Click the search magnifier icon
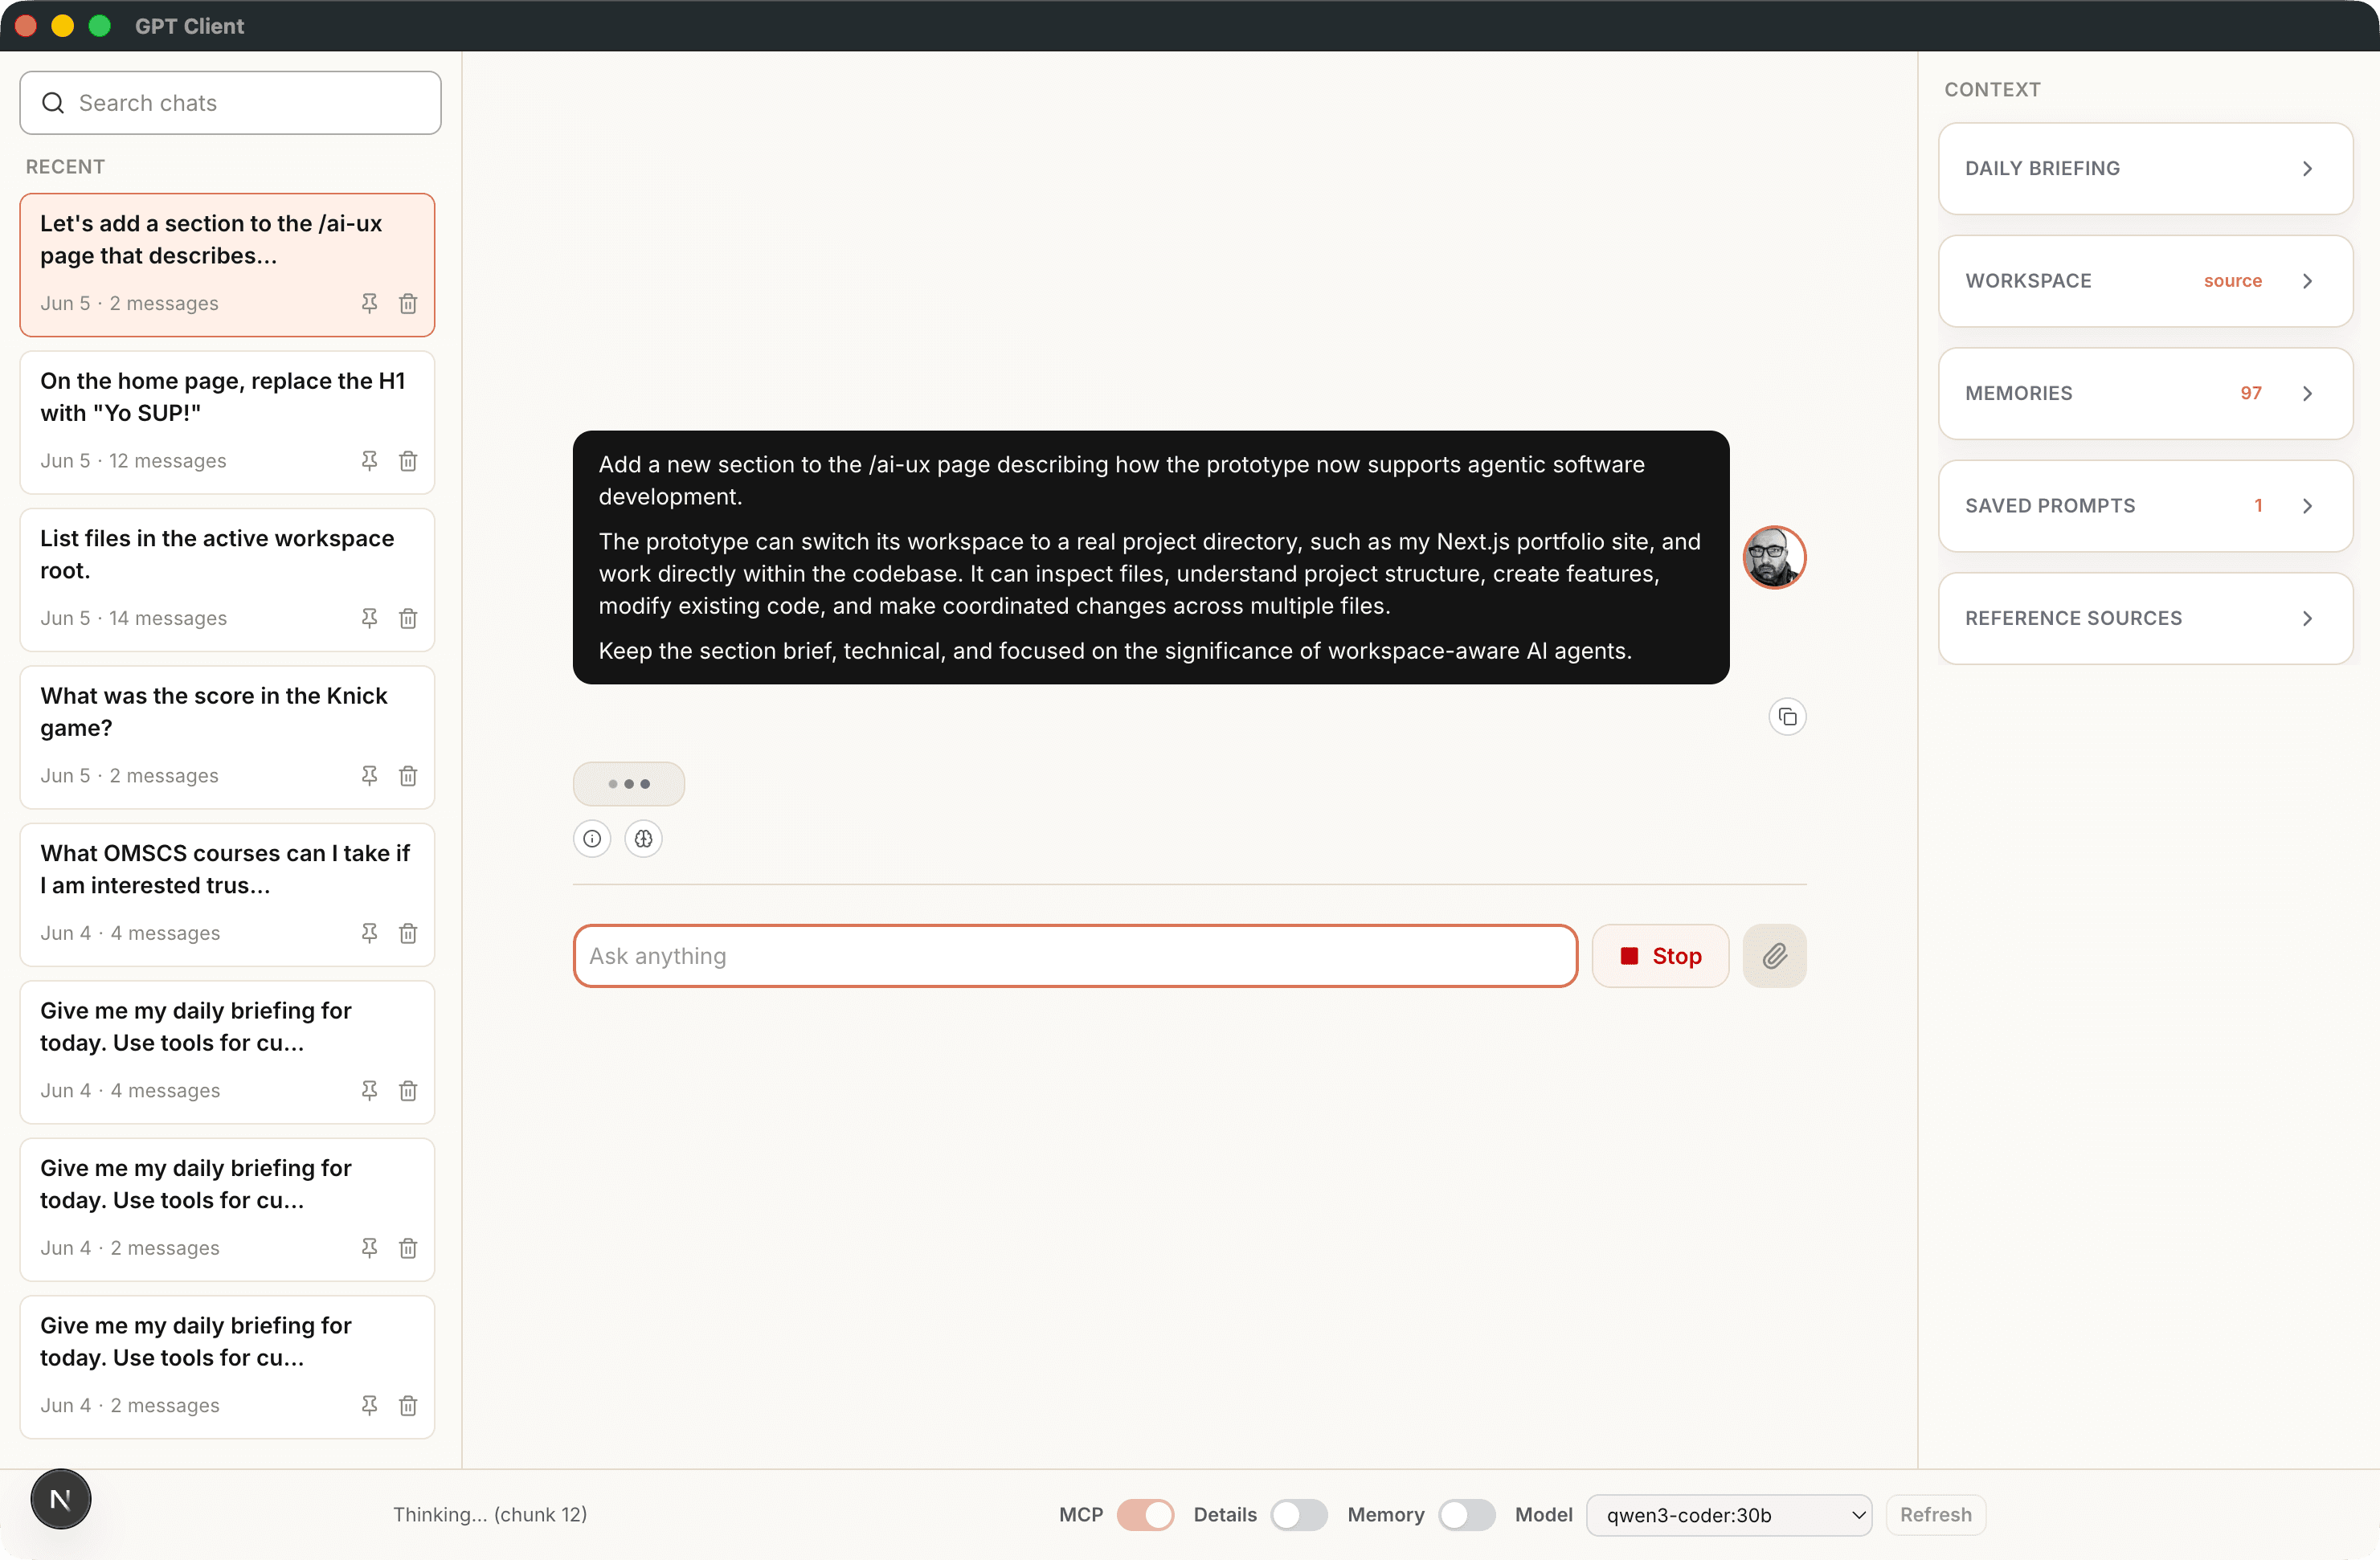Image resolution: width=2380 pixels, height=1560 pixels. click(x=53, y=103)
